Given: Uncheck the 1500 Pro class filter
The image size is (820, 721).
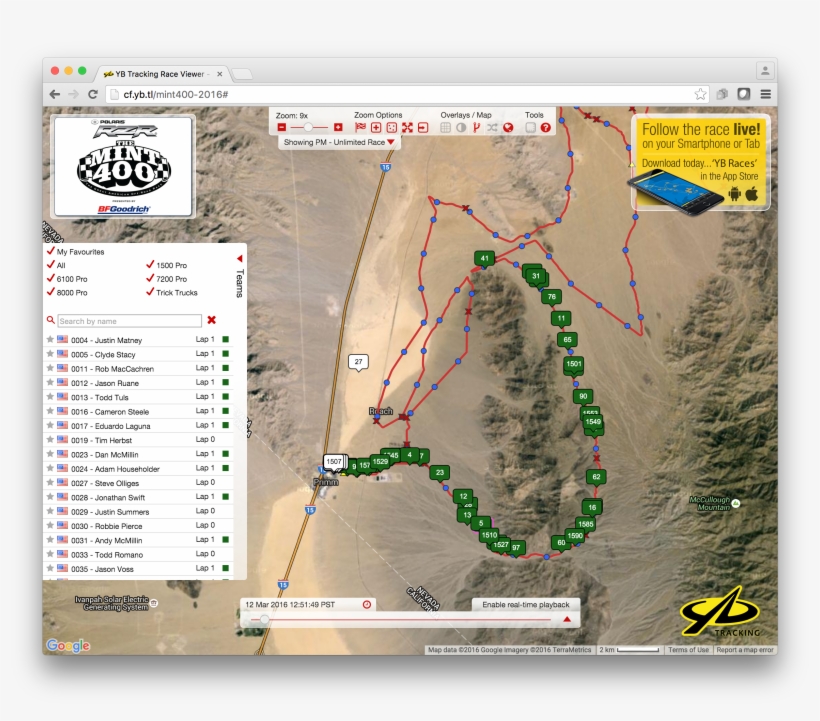Looking at the screenshot, I should coord(150,265).
